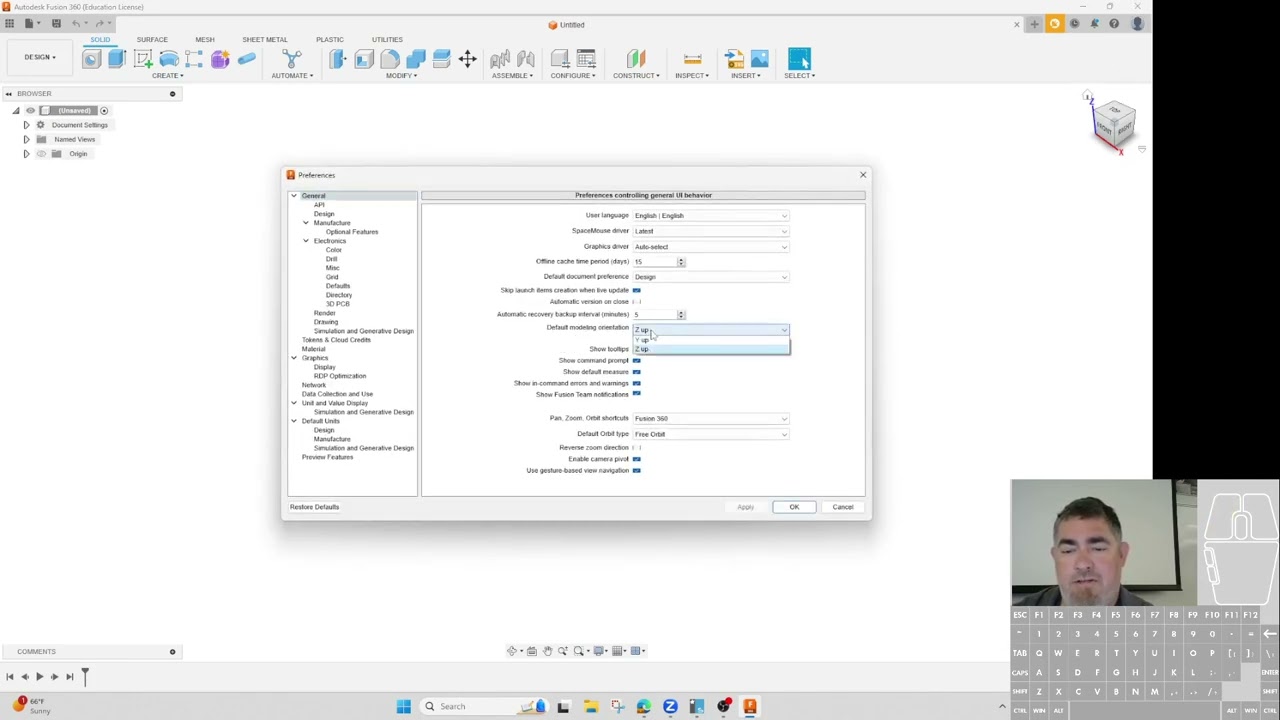
Task: Switch to the PLASTIC tab
Action: point(329,40)
